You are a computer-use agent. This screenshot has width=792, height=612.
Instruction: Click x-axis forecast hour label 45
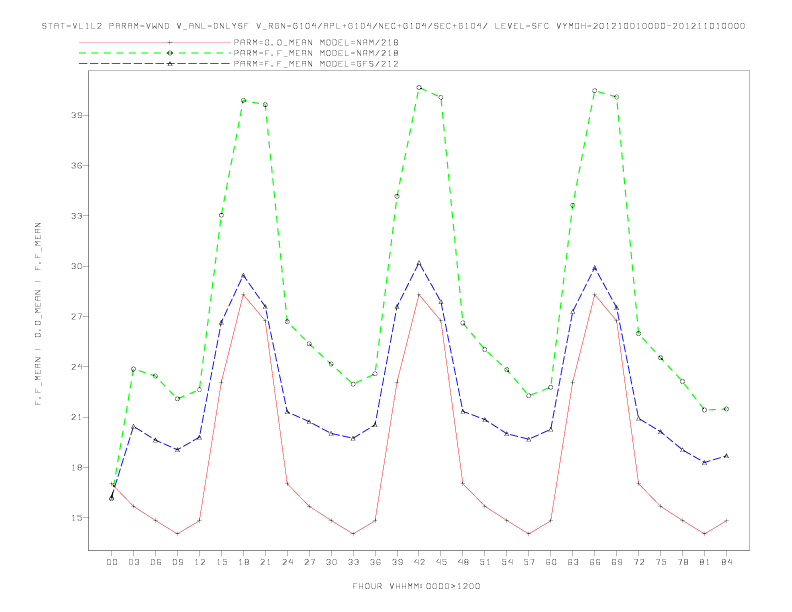(441, 562)
